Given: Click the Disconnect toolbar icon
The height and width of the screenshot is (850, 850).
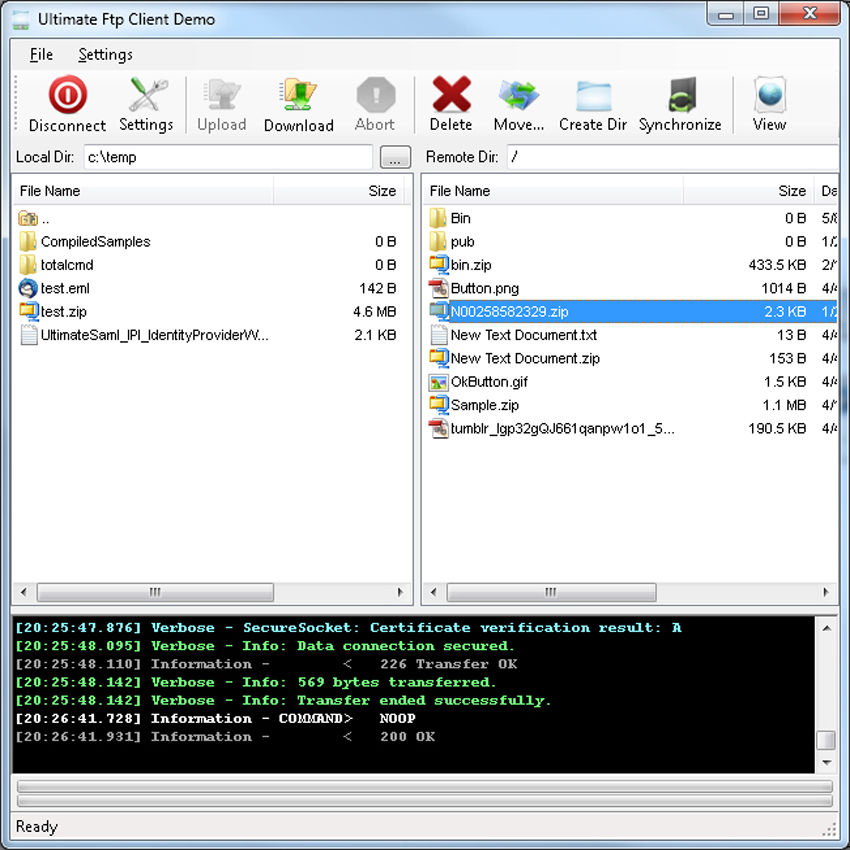Looking at the screenshot, I should click(x=67, y=95).
